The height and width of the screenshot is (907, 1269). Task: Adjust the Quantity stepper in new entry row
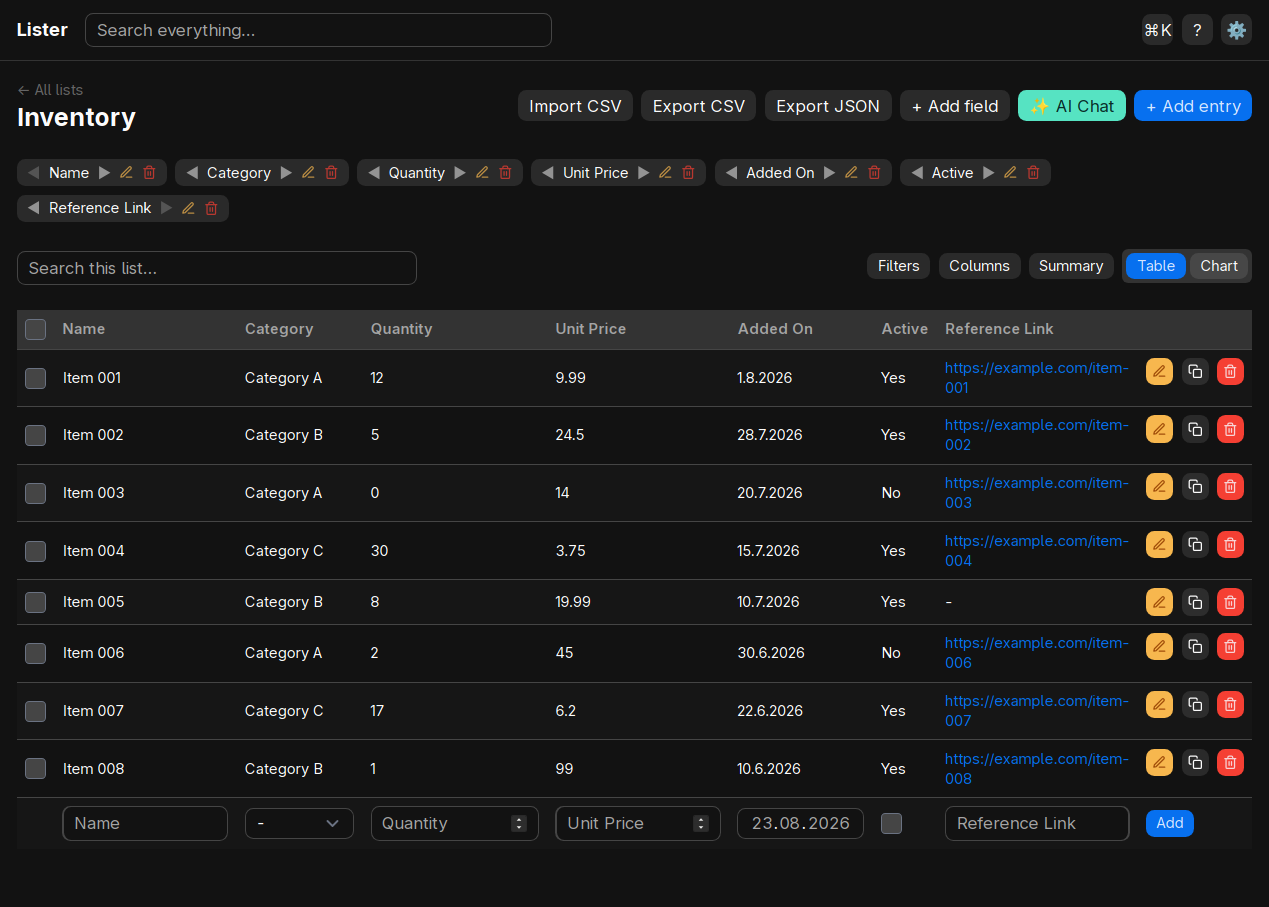518,823
